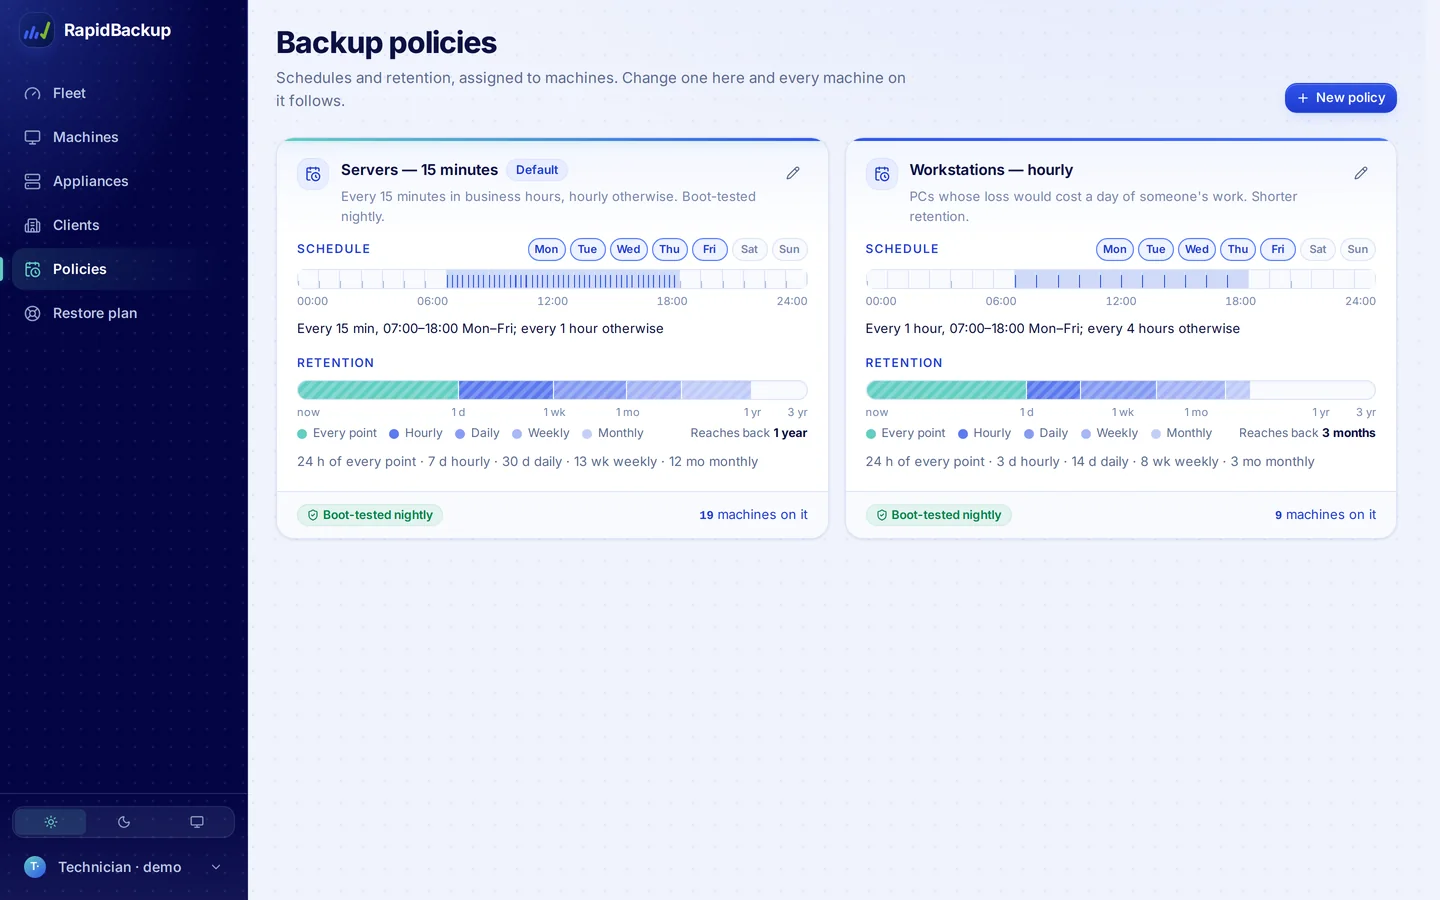The height and width of the screenshot is (900, 1440).
Task: Go to the Fleet page
Action: [x=124, y=93]
